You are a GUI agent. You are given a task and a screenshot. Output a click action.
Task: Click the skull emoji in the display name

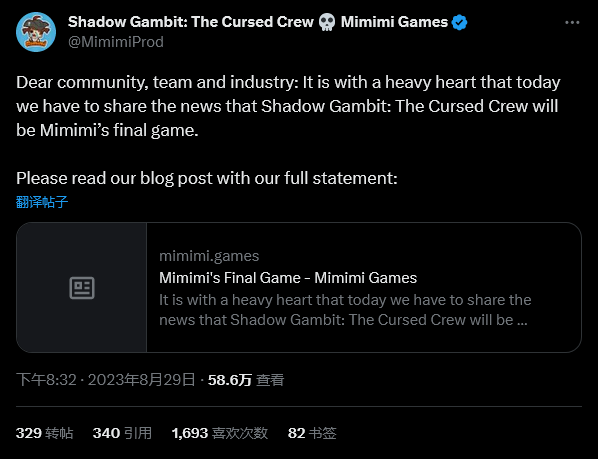327,22
